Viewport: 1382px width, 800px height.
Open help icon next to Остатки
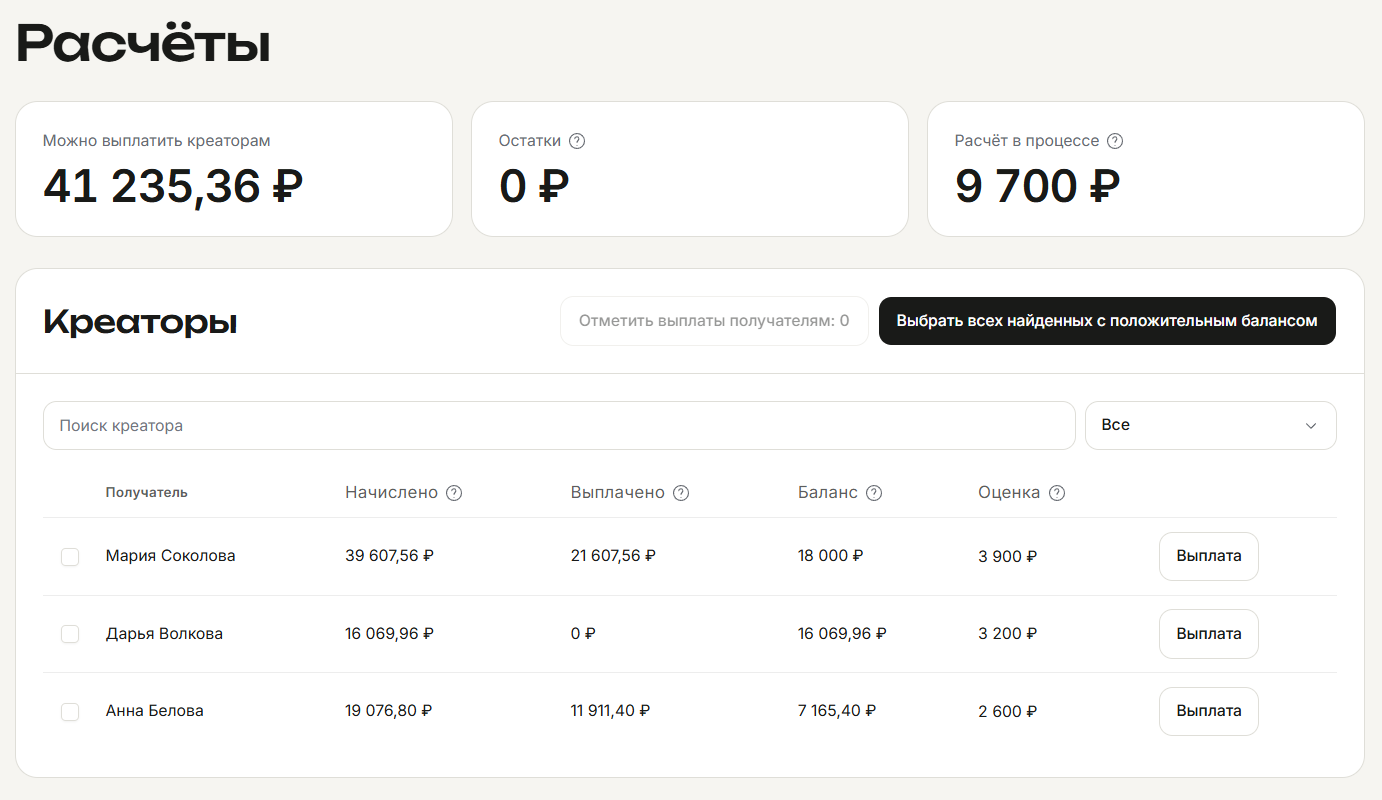click(x=577, y=141)
